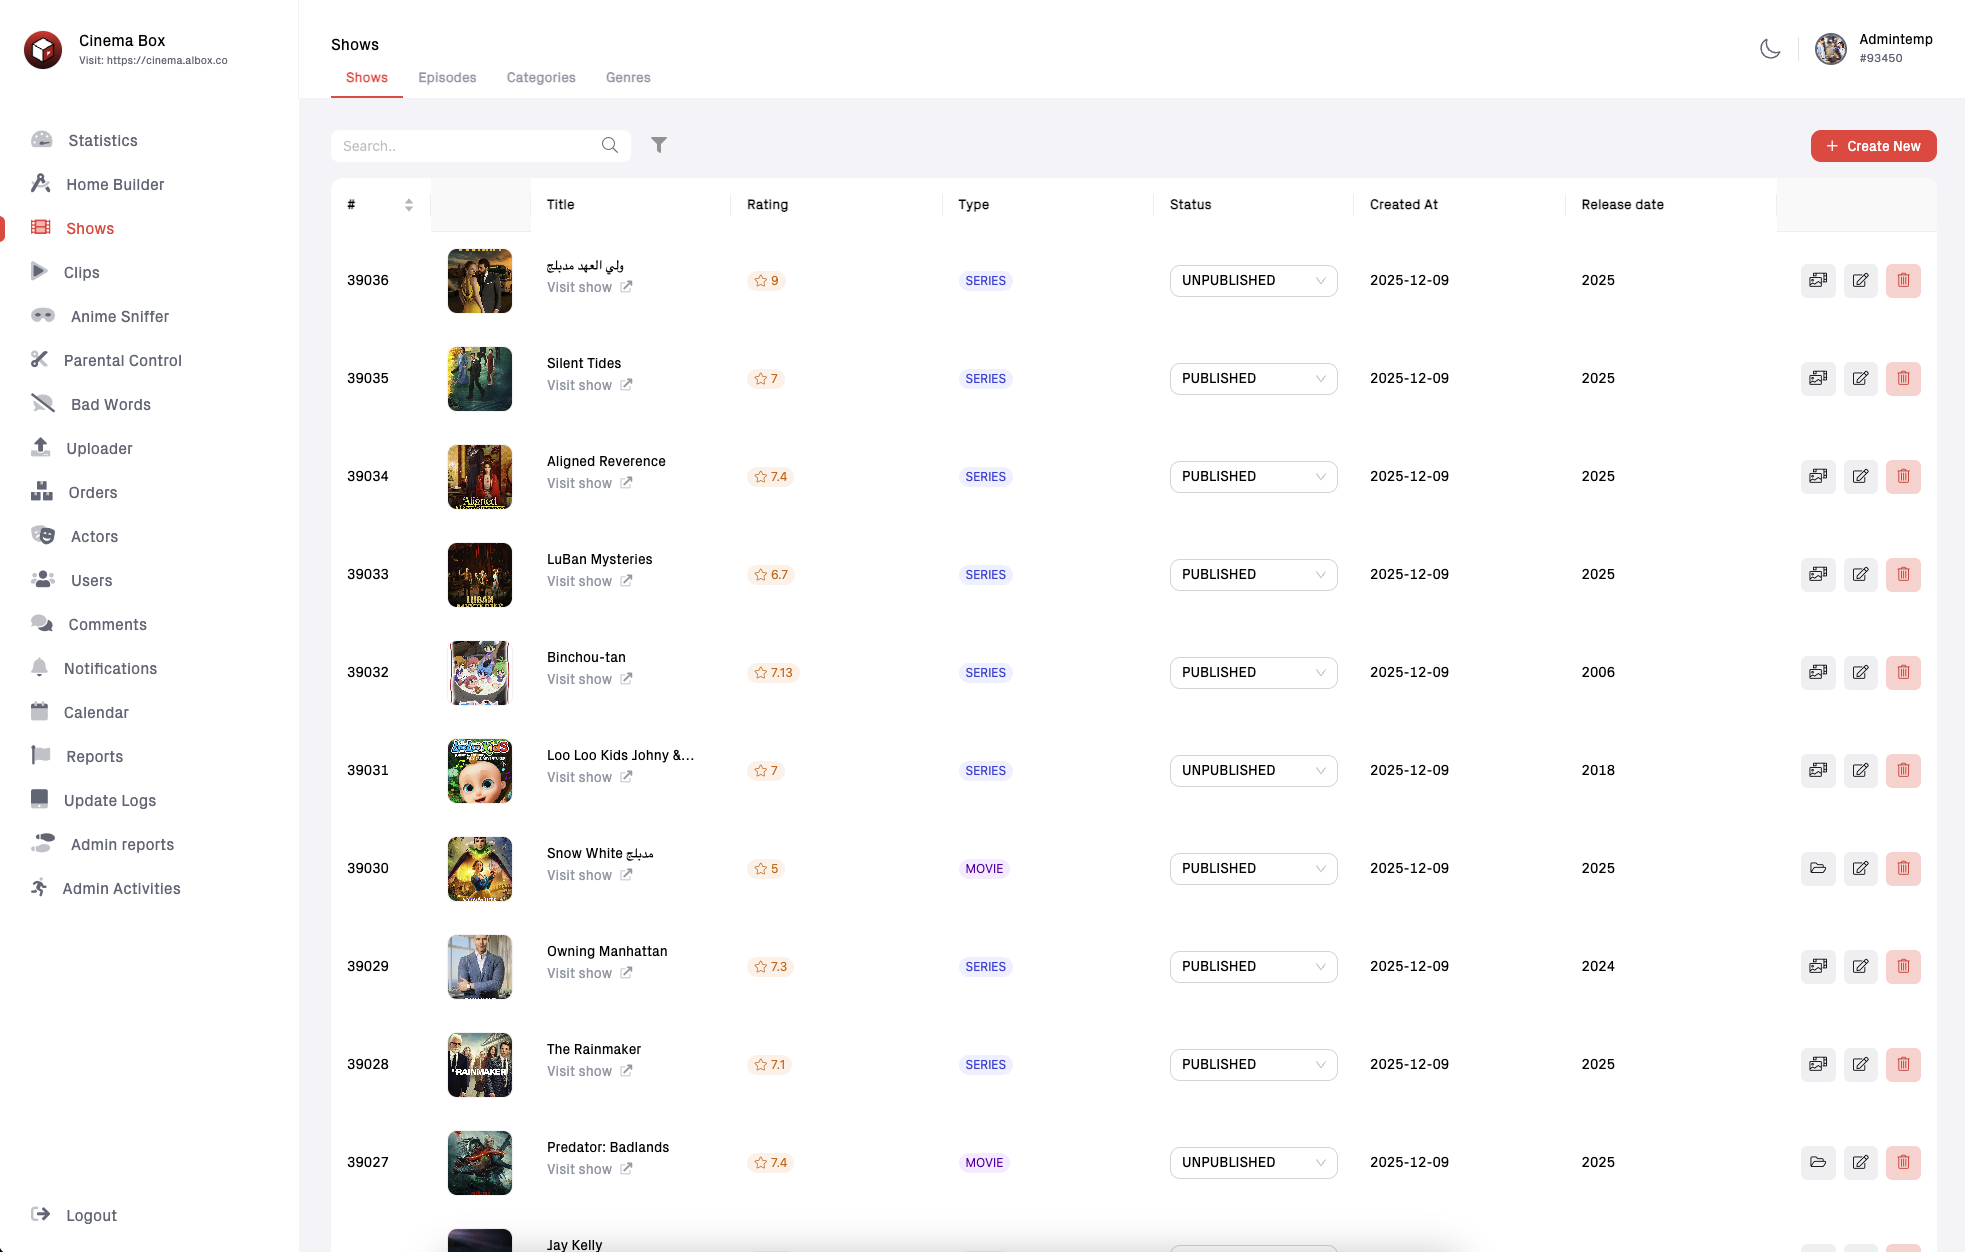The image size is (1965, 1252).
Task: Open the Anime Sniffer section
Action: coord(119,316)
